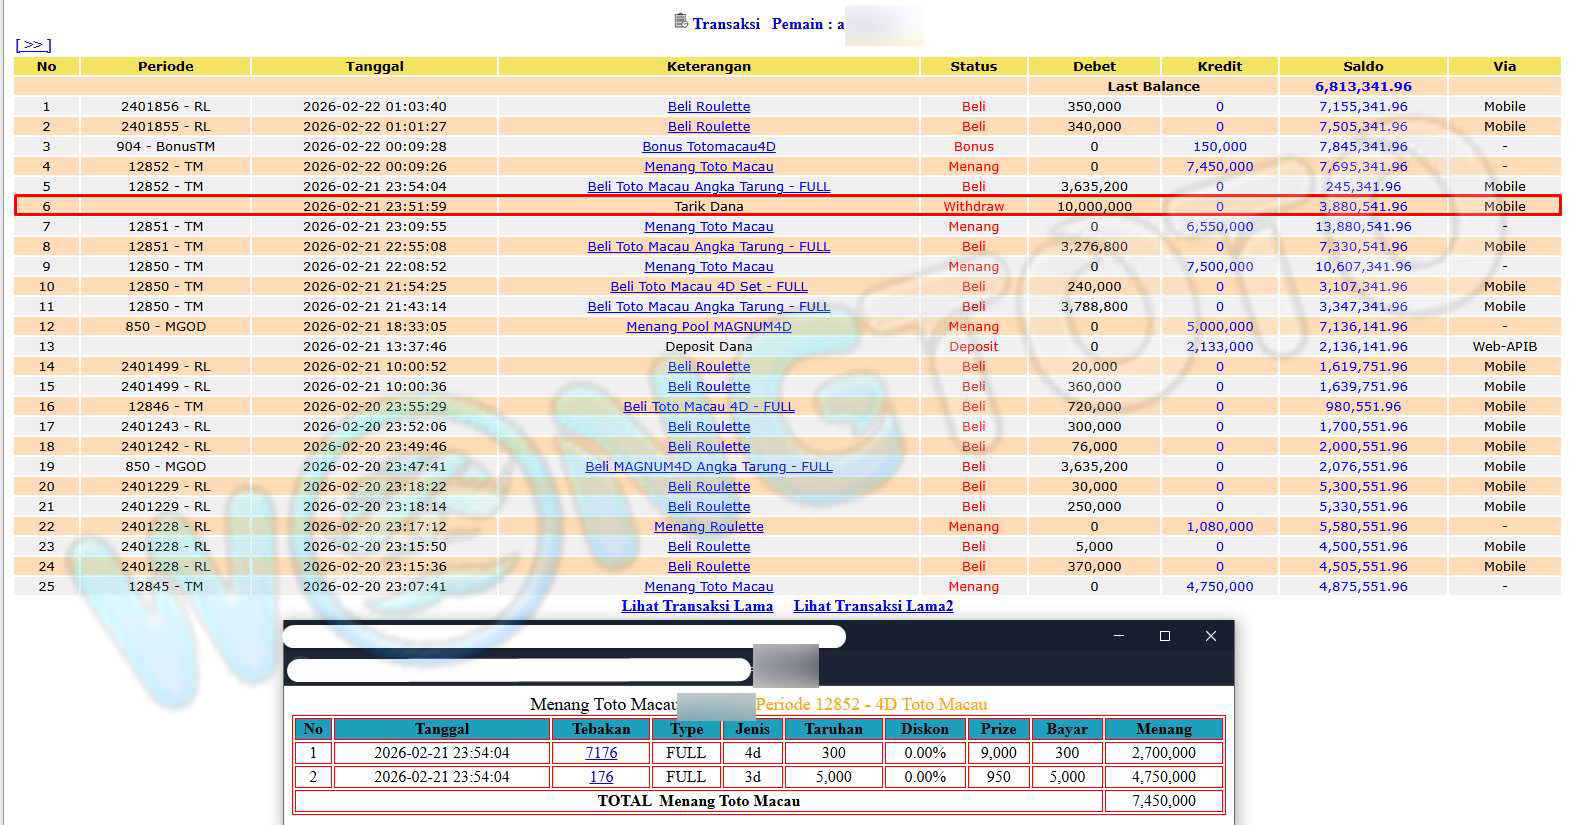Open Menang Roulette transaction link

pos(708,527)
